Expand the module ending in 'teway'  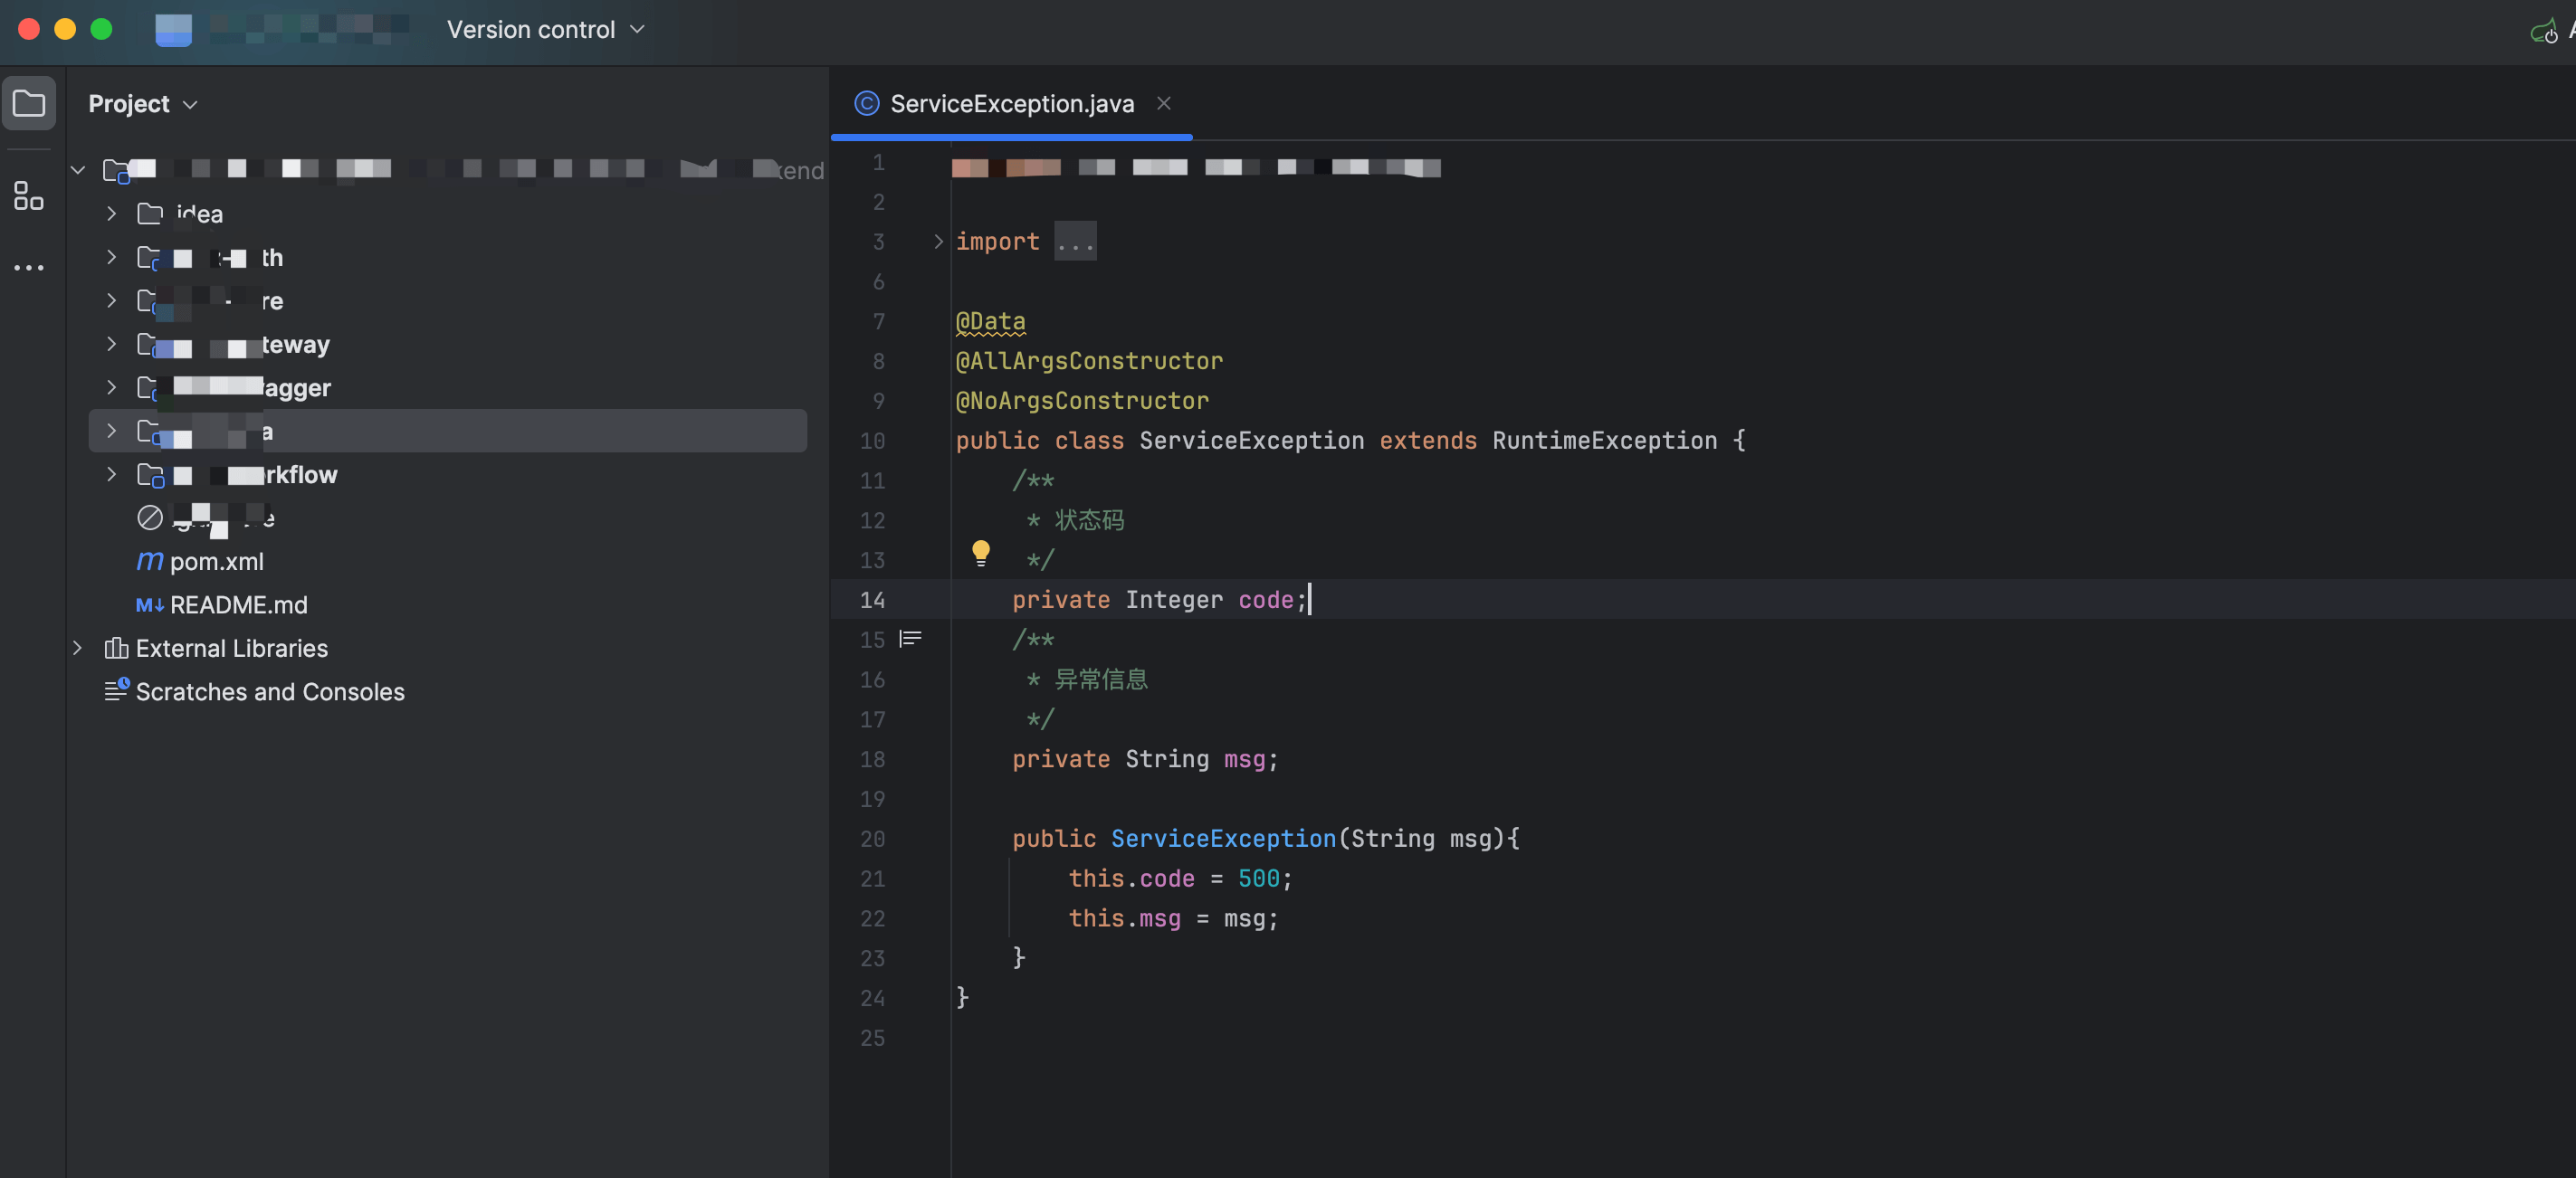(111, 344)
